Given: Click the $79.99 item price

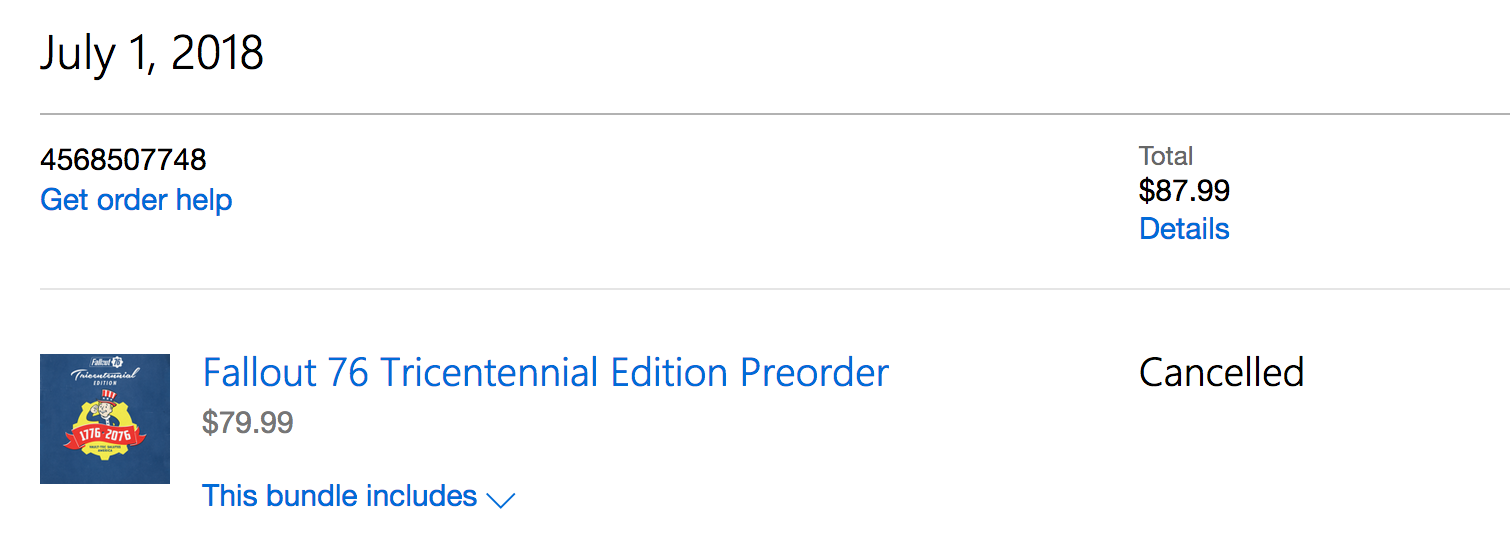Looking at the screenshot, I should (x=248, y=422).
